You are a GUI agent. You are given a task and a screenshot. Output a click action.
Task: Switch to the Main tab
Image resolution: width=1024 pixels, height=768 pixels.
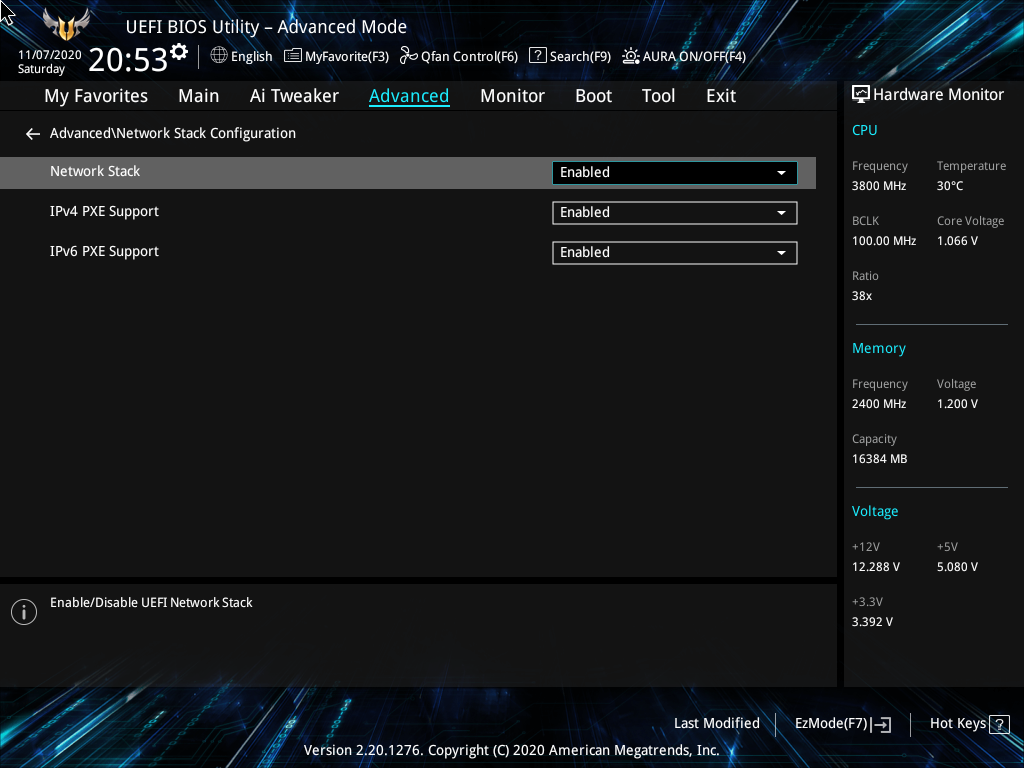pyautogui.click(x=199, y=96)
